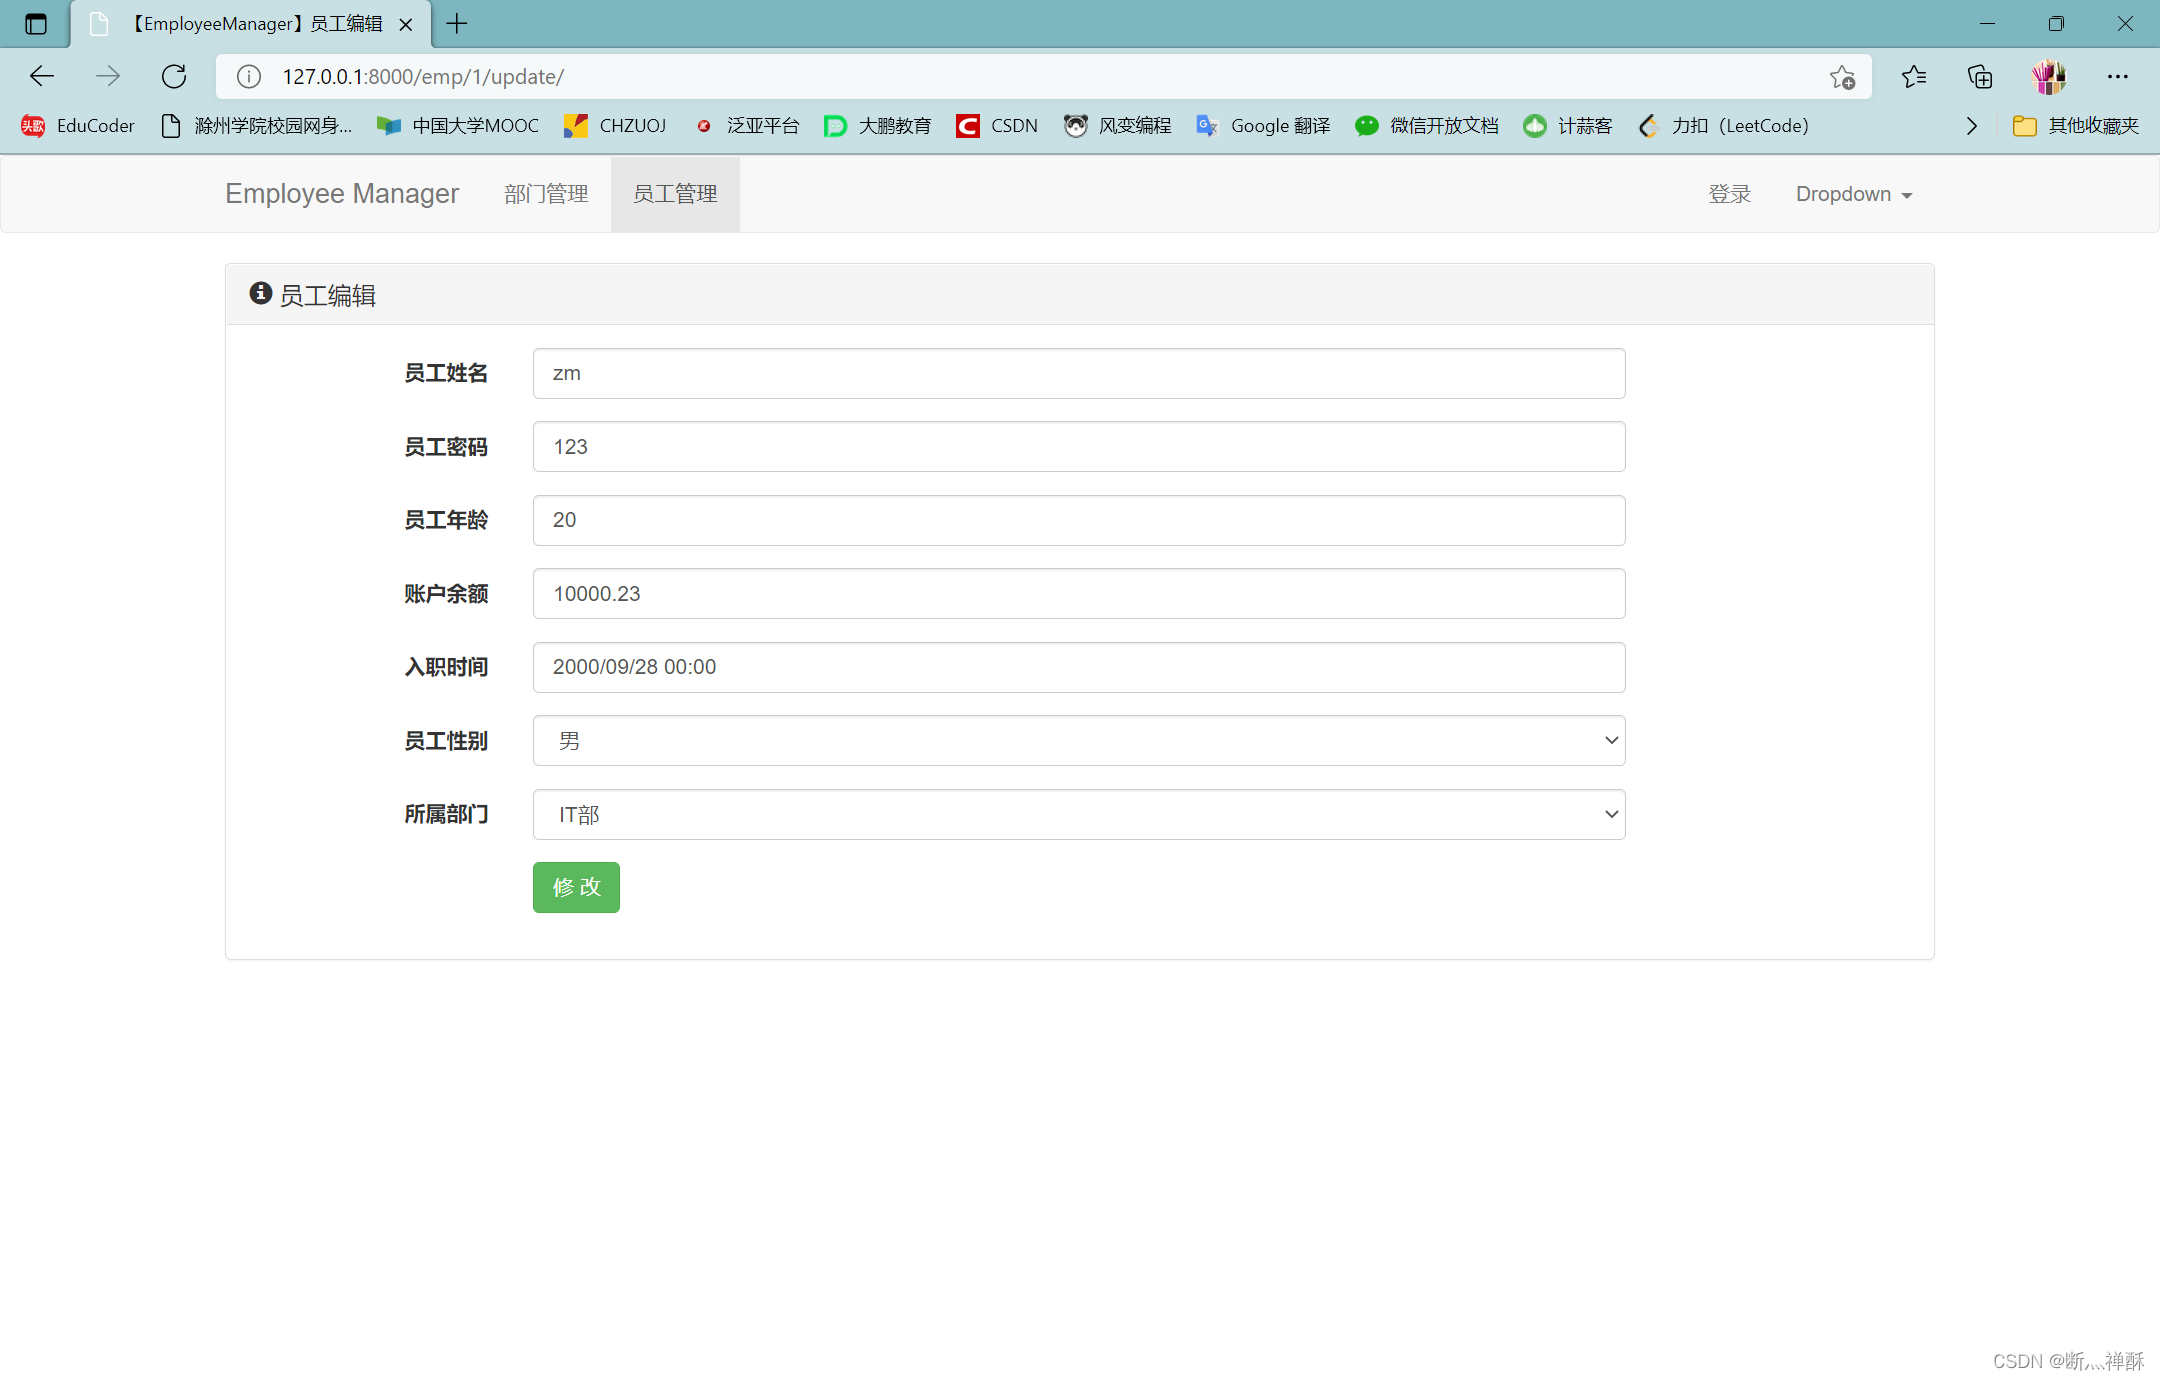Open the CSDN bookmark
Viewport: 2160px width, 1380px height.
[x=997, y=126]
